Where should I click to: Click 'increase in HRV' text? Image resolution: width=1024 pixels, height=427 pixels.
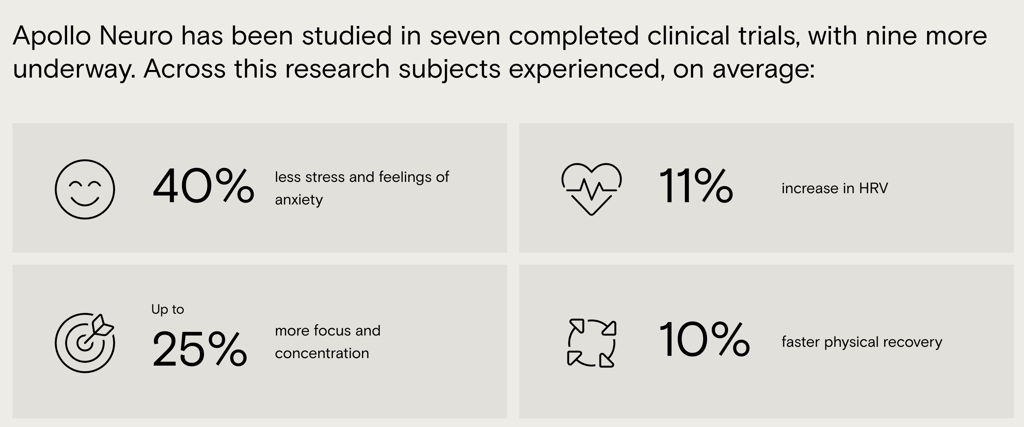pyautogui.click(x=835, y=189)
